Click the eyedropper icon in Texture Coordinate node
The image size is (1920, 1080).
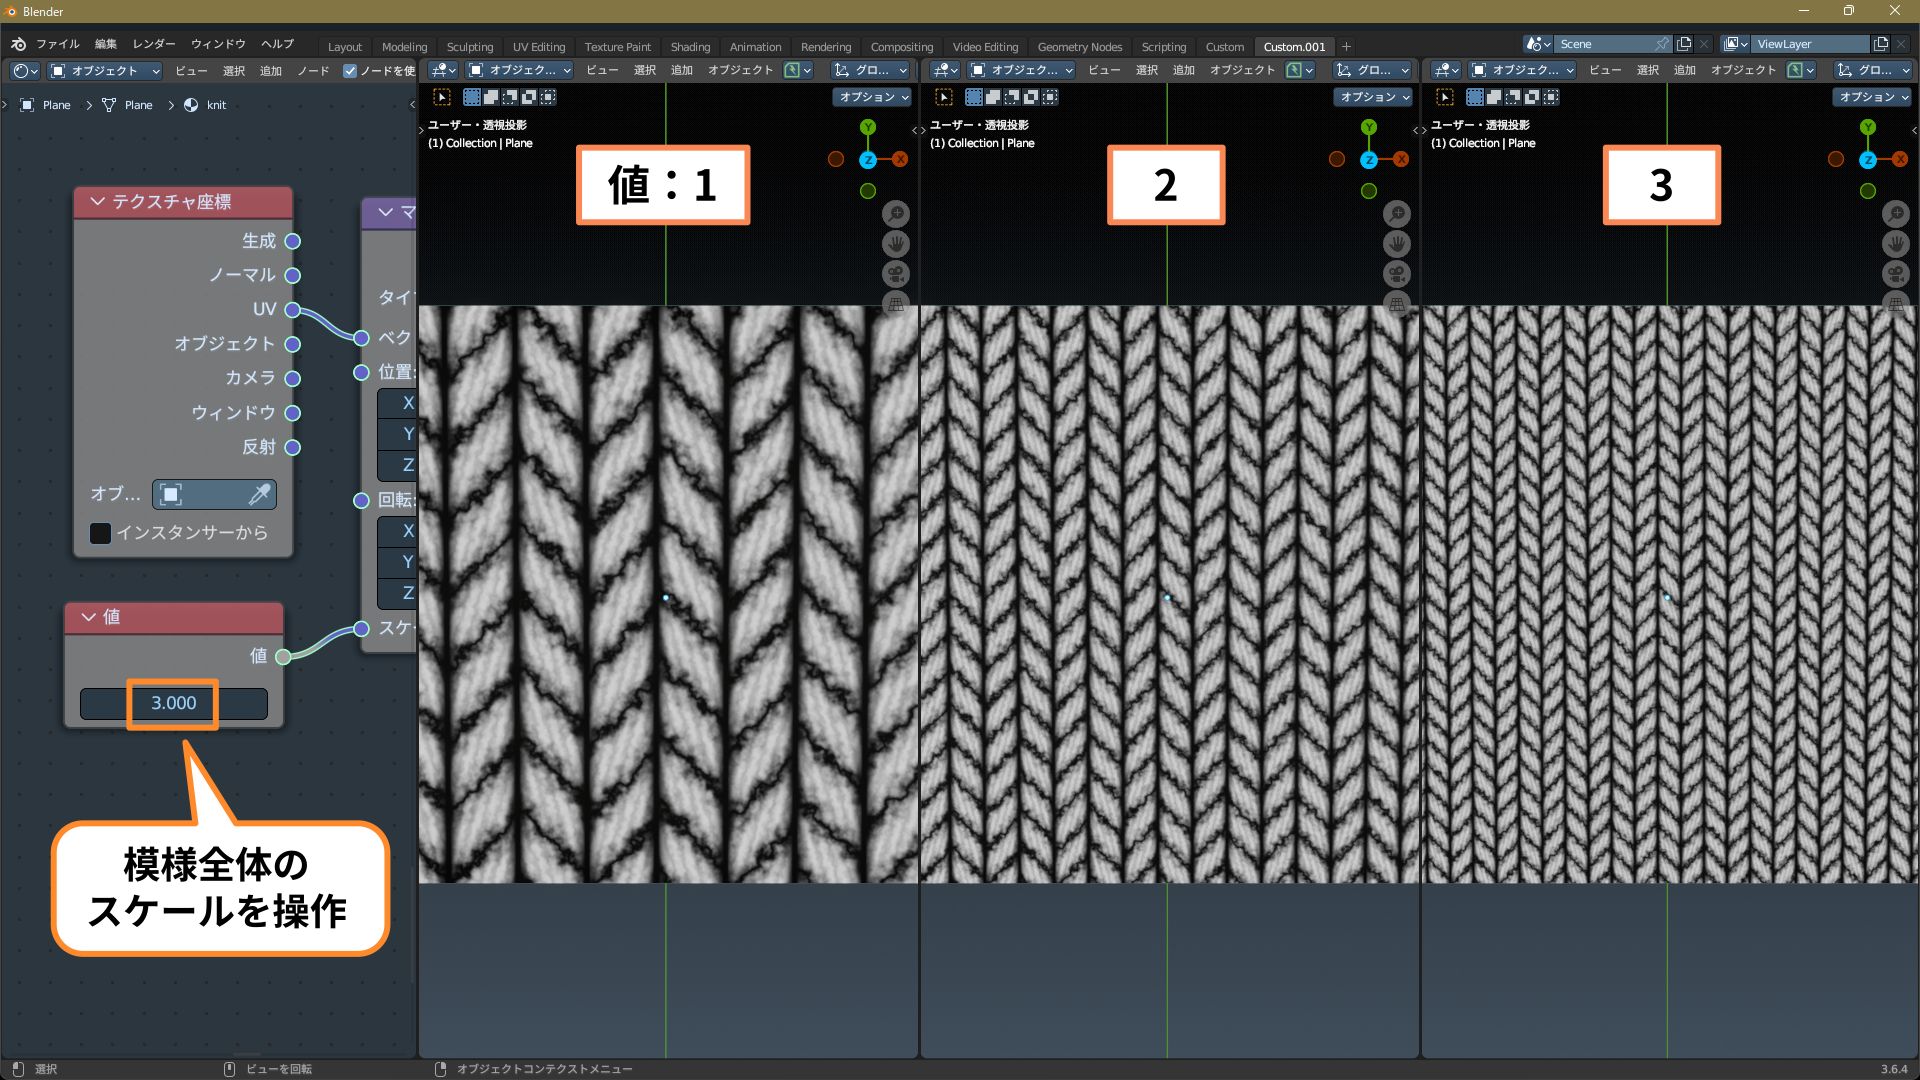[x=259, y=494]
